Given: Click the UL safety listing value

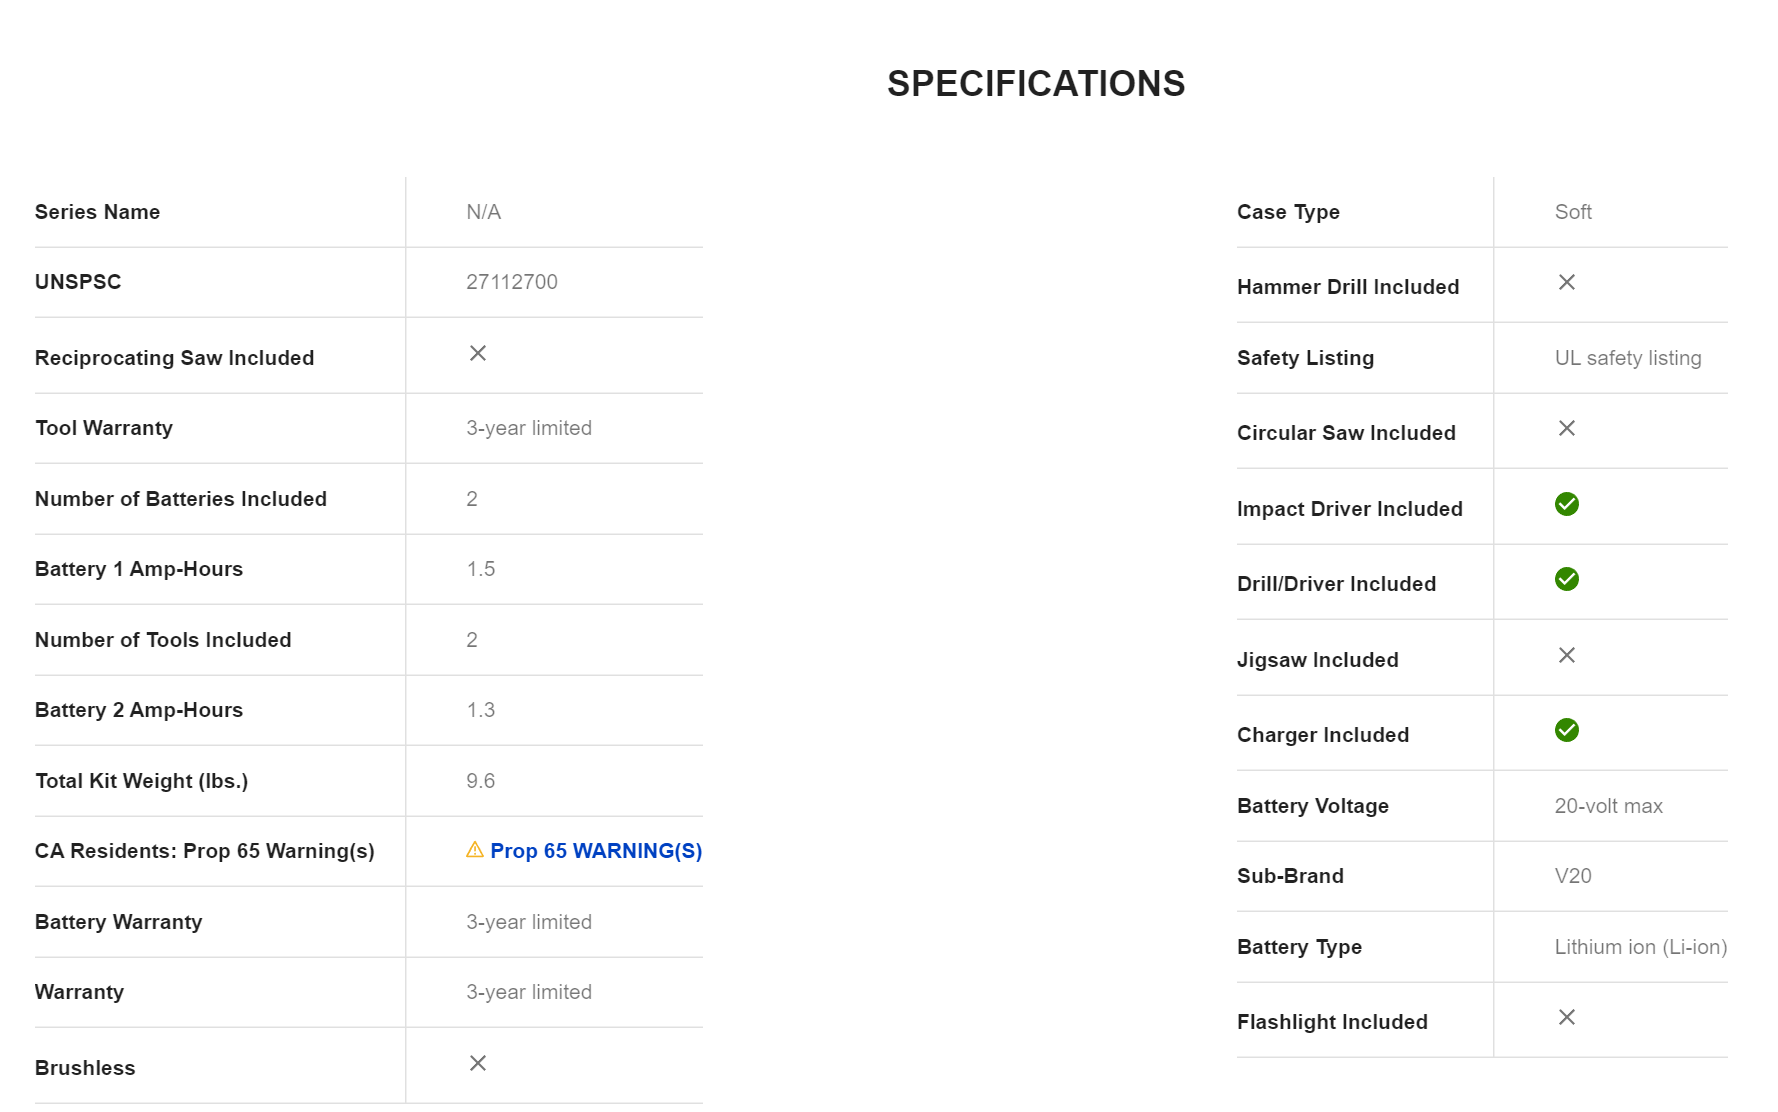Looking at the screenshot, I should coord(1628,358).
